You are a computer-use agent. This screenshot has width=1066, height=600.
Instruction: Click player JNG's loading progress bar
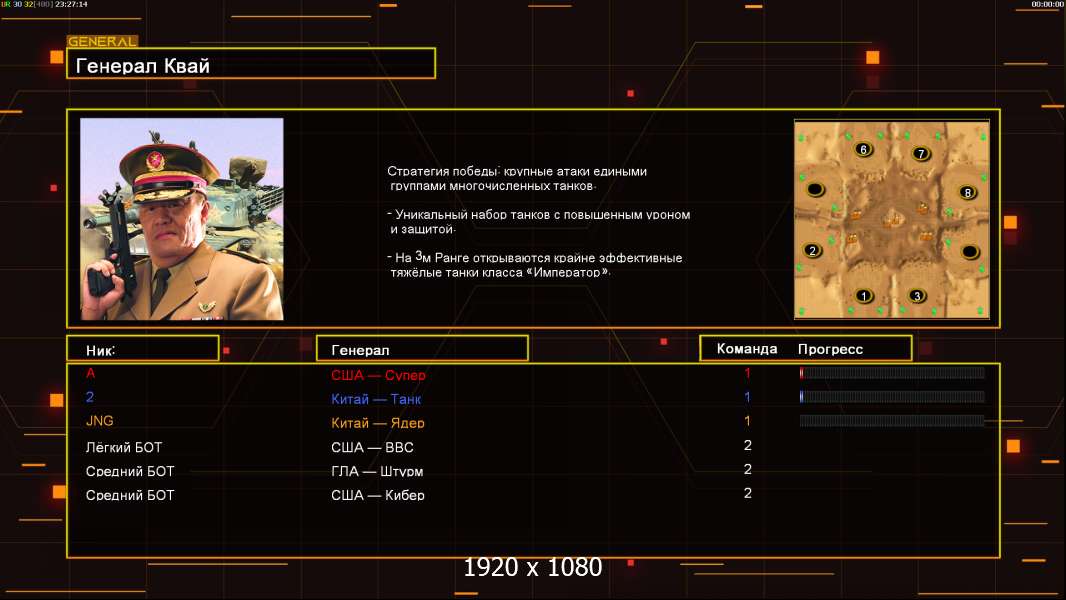pos(891,421)
